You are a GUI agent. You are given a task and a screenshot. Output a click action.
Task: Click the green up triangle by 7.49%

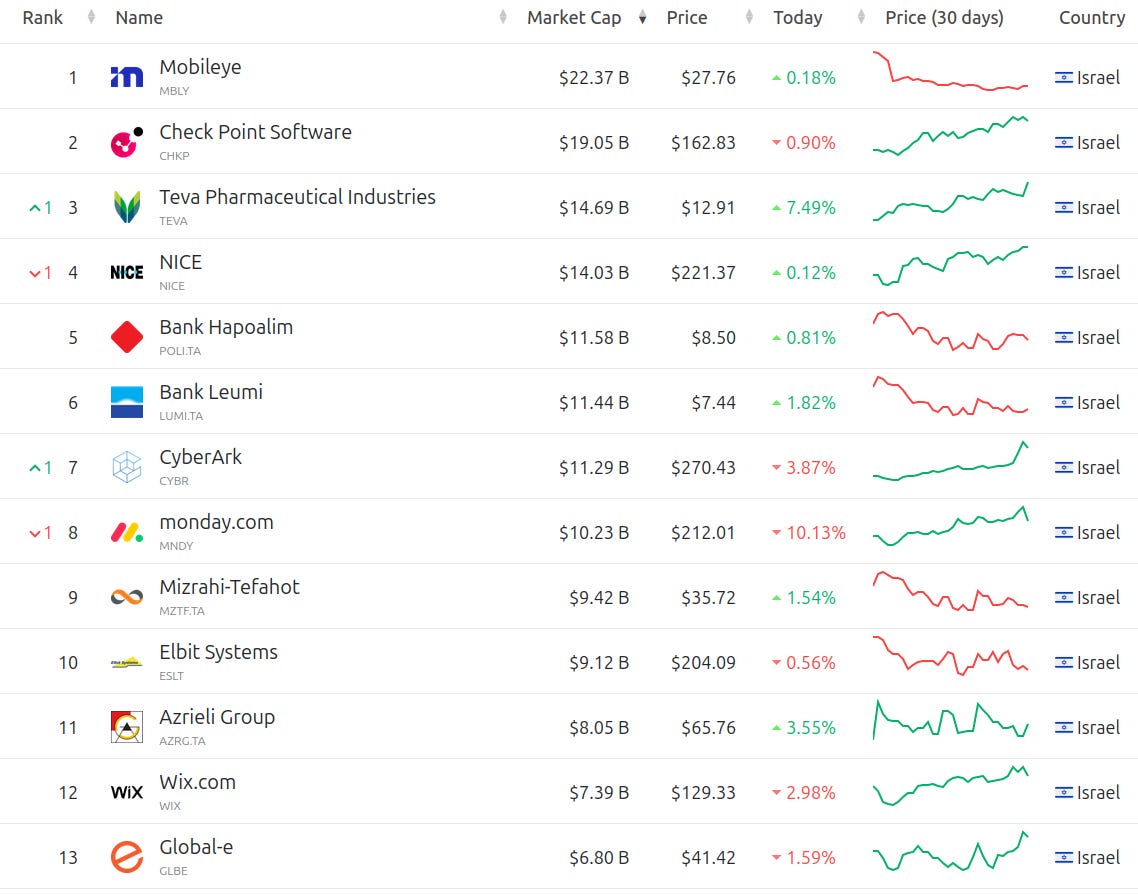point(777,208)
